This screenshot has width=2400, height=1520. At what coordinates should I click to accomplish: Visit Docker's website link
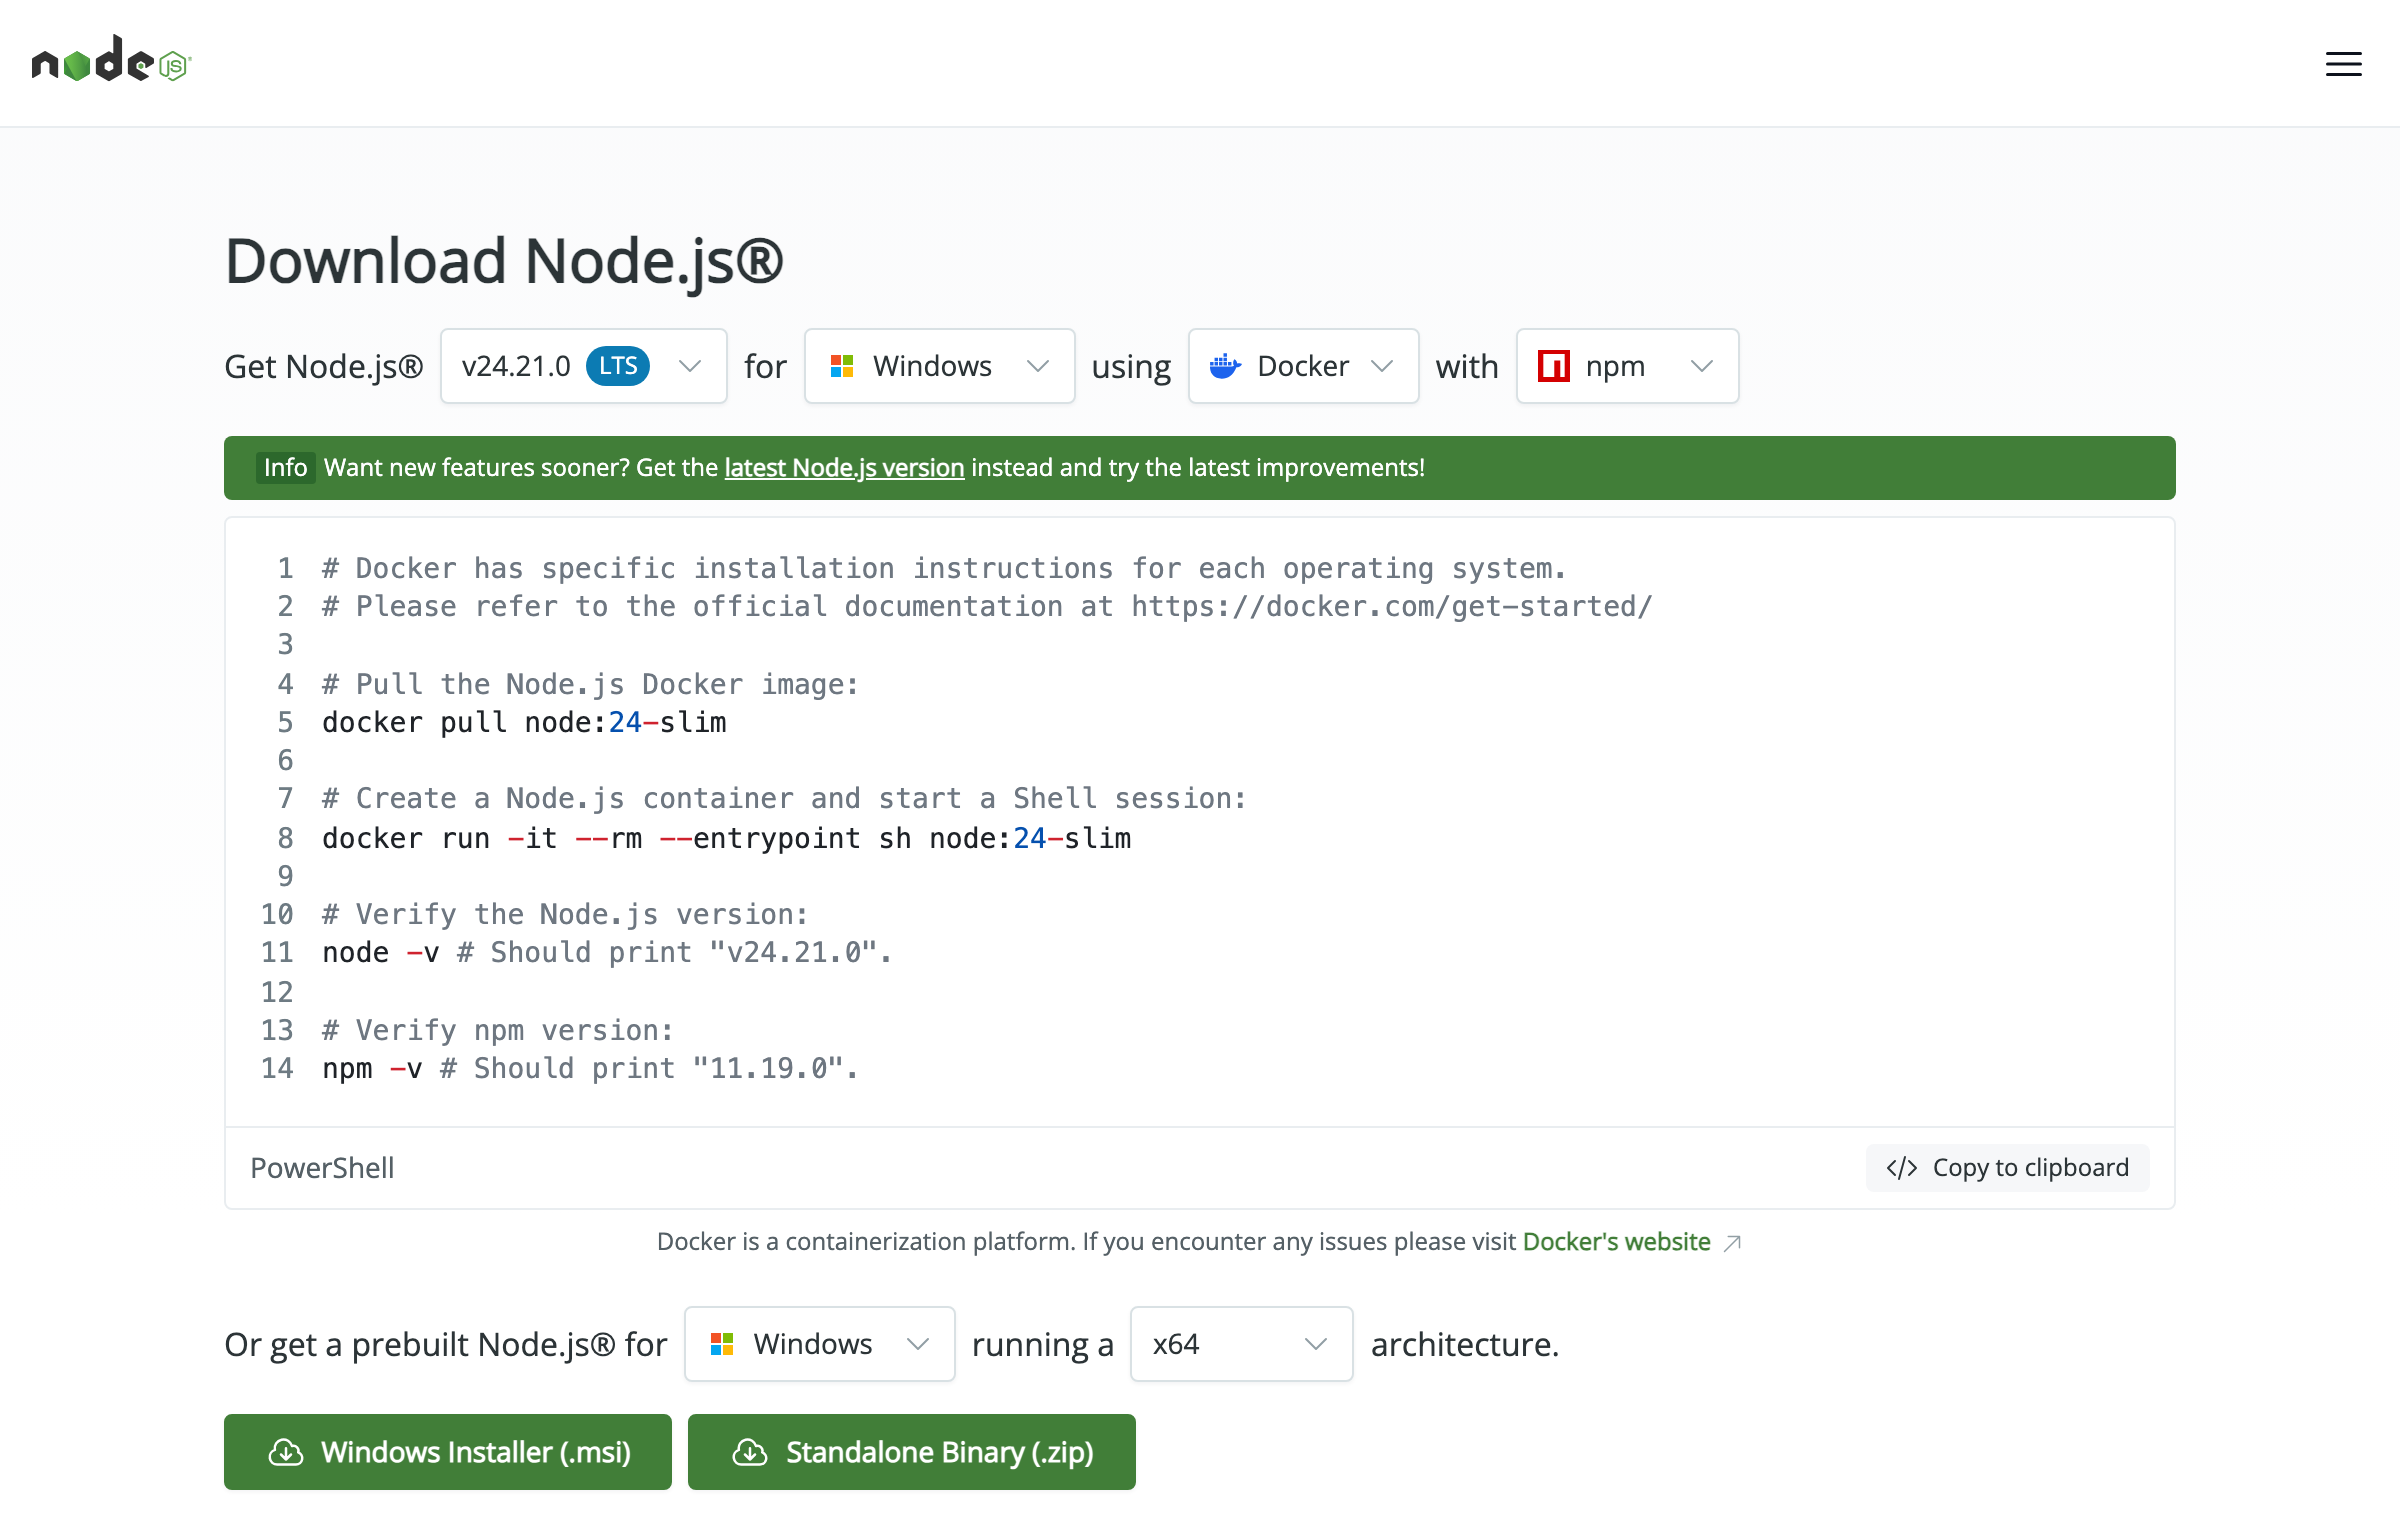tap(1616, 1242)
